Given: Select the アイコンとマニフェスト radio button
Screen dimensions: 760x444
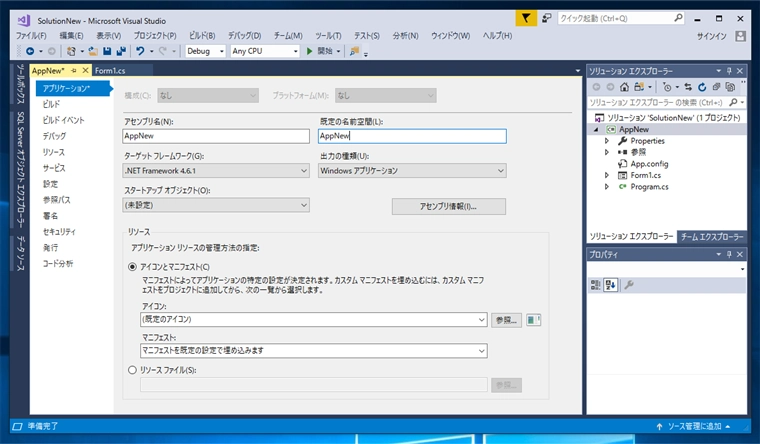Looking at the screenshot, I should tap(132, 267).
